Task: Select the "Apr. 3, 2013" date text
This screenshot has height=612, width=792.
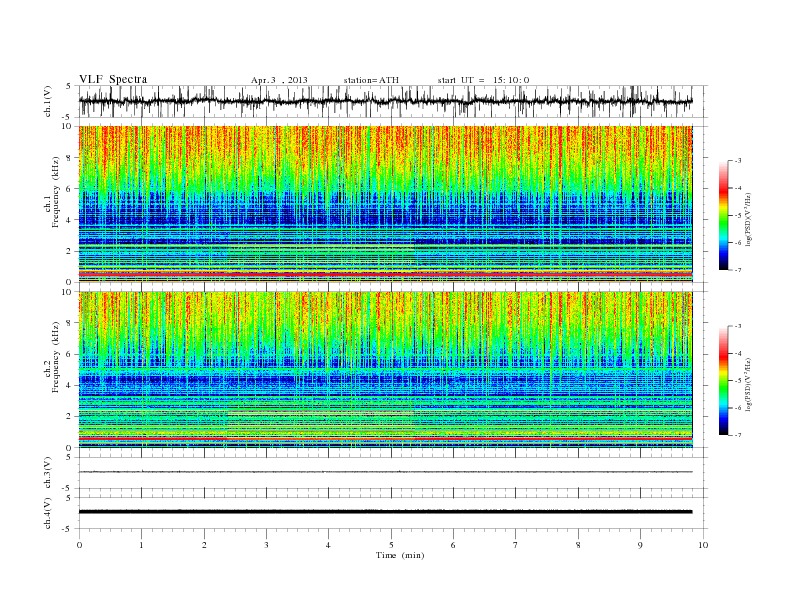Action: click(x=279, y=80)
